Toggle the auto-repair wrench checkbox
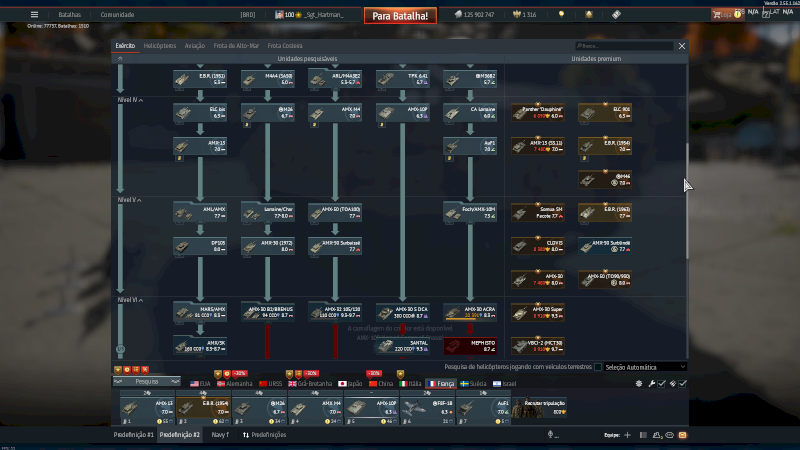 pyautogui.click(x=661, y=384)
